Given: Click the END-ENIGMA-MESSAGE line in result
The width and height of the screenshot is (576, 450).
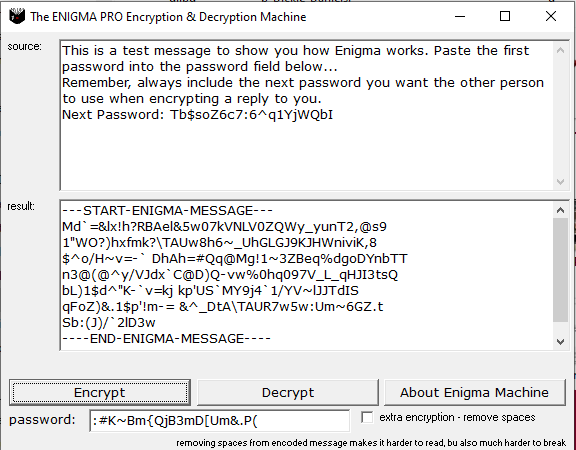Looking at the screenshot, I should [166, 338].
